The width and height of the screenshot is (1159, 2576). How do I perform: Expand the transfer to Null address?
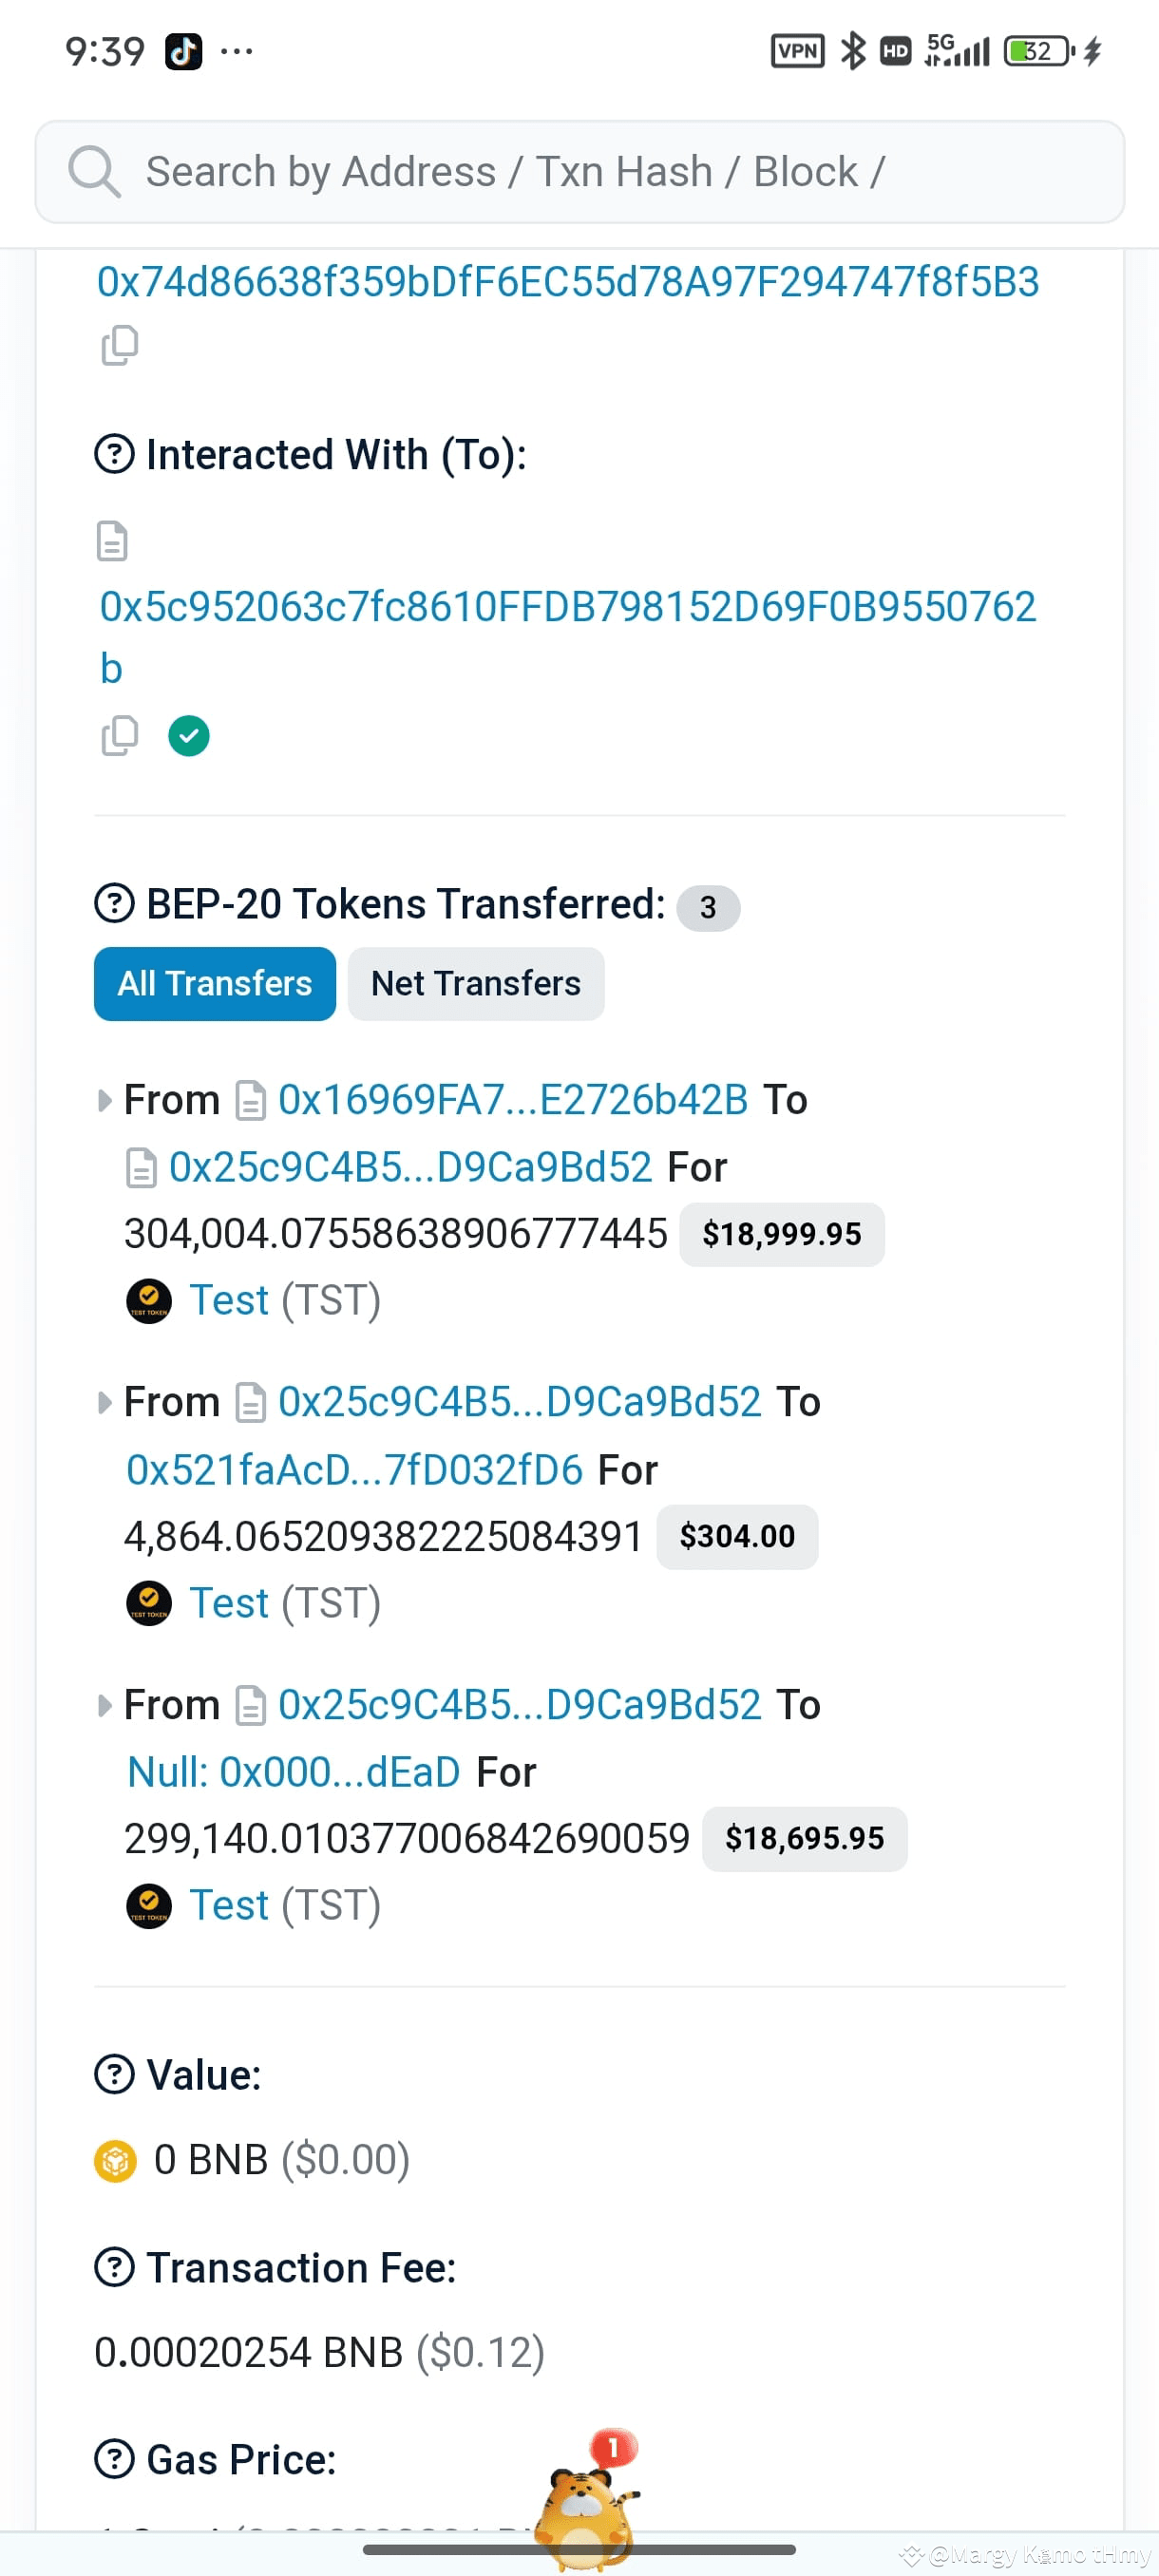[x=105, y=1704]
